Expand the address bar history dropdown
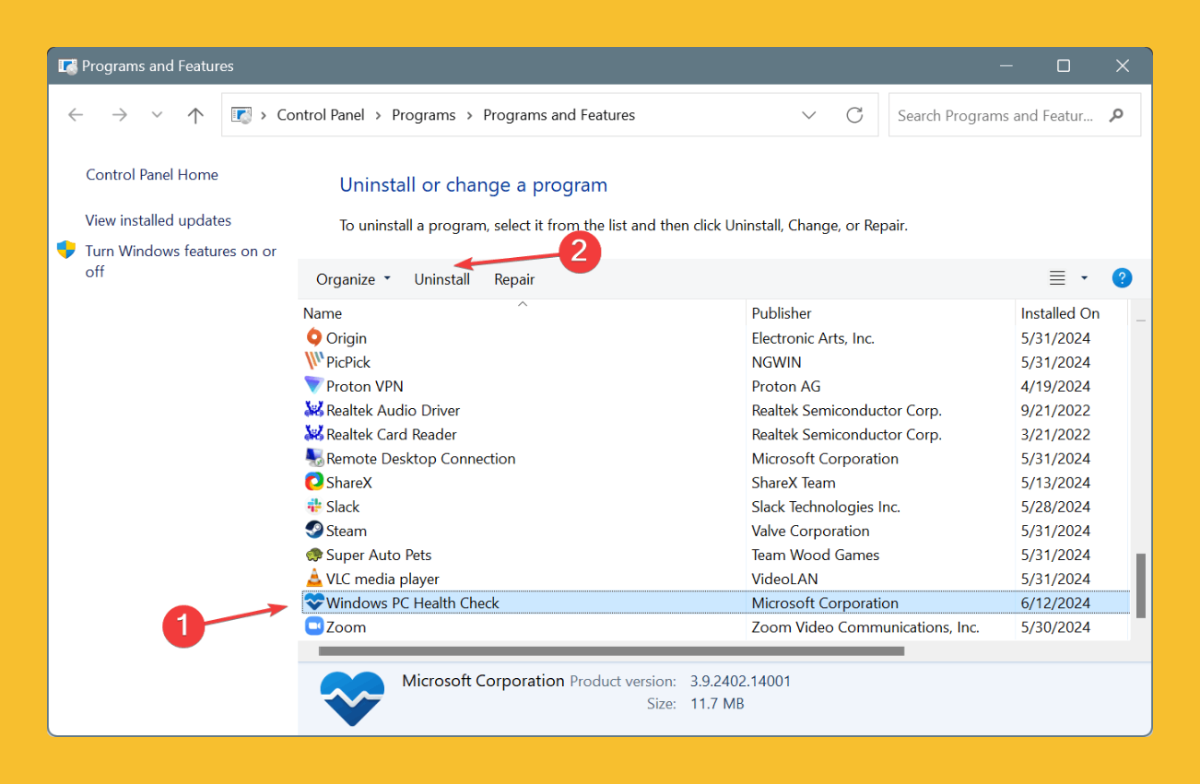Screen dimensions: 1200x784 point(809,115)
